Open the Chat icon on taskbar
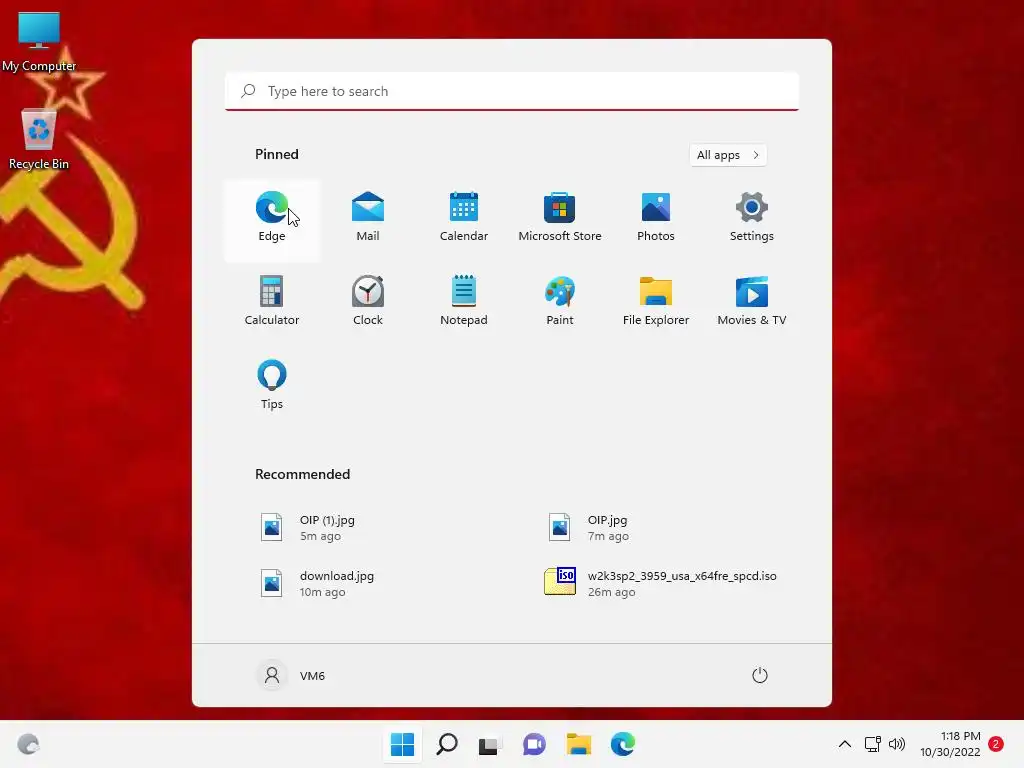This screenshot has width=1024, height=768. (534, 744)
